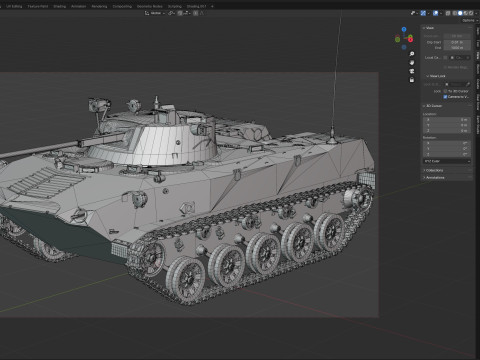Open the Shading workspace tab
The image size is (480, 360).
pos(60,6)
